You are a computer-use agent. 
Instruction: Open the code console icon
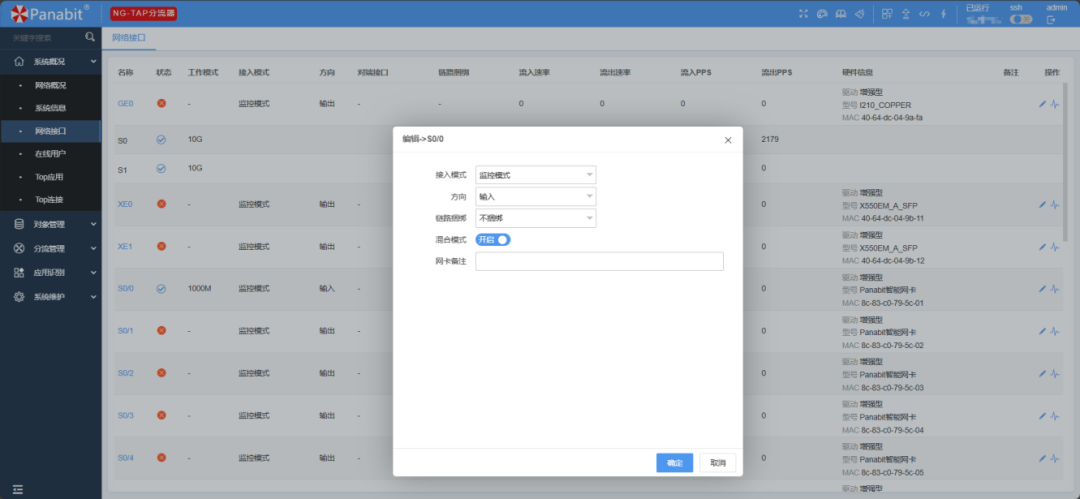[x=925, y=14]
